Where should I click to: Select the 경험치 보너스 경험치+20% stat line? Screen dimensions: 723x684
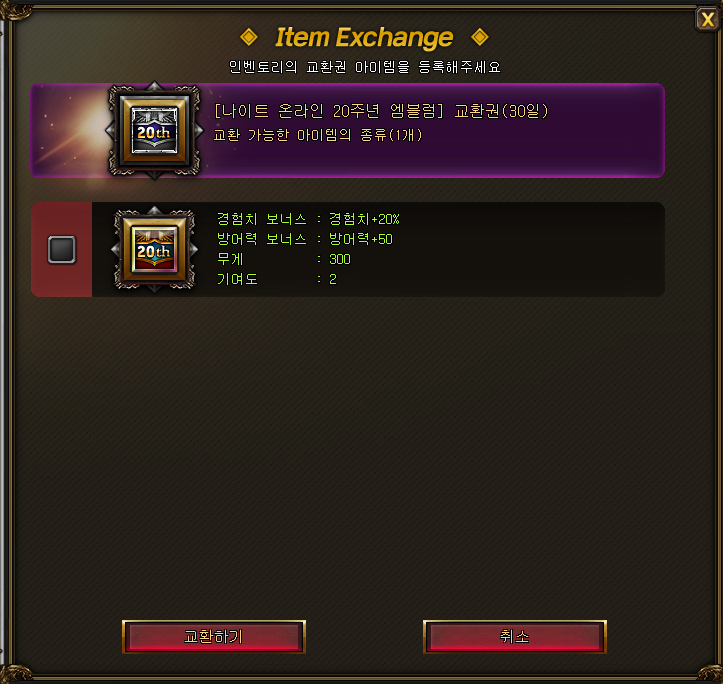(x=308, y=219)
